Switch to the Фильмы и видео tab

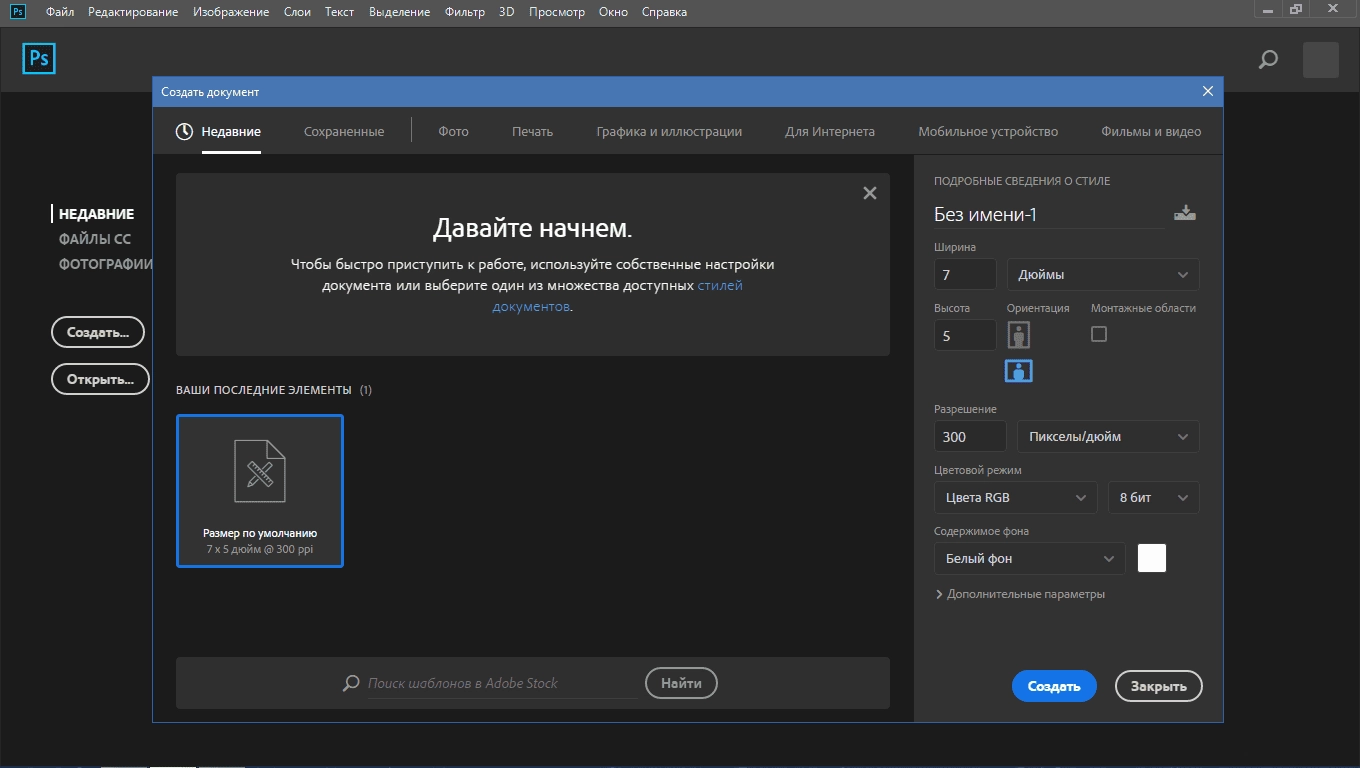1151,131
